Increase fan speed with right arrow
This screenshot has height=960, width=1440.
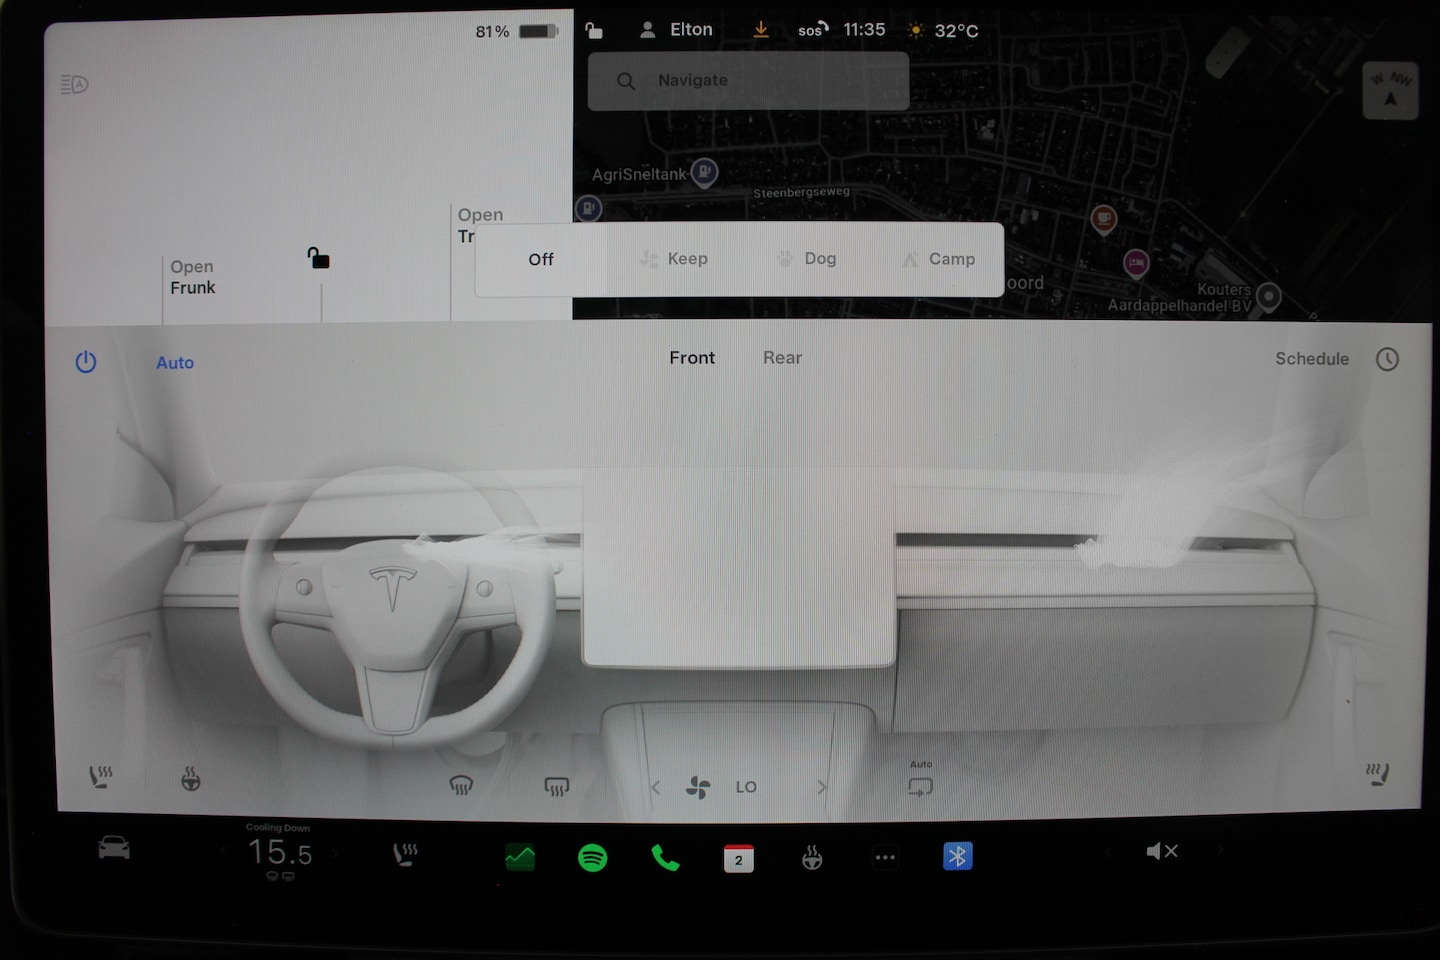(822, 787)
